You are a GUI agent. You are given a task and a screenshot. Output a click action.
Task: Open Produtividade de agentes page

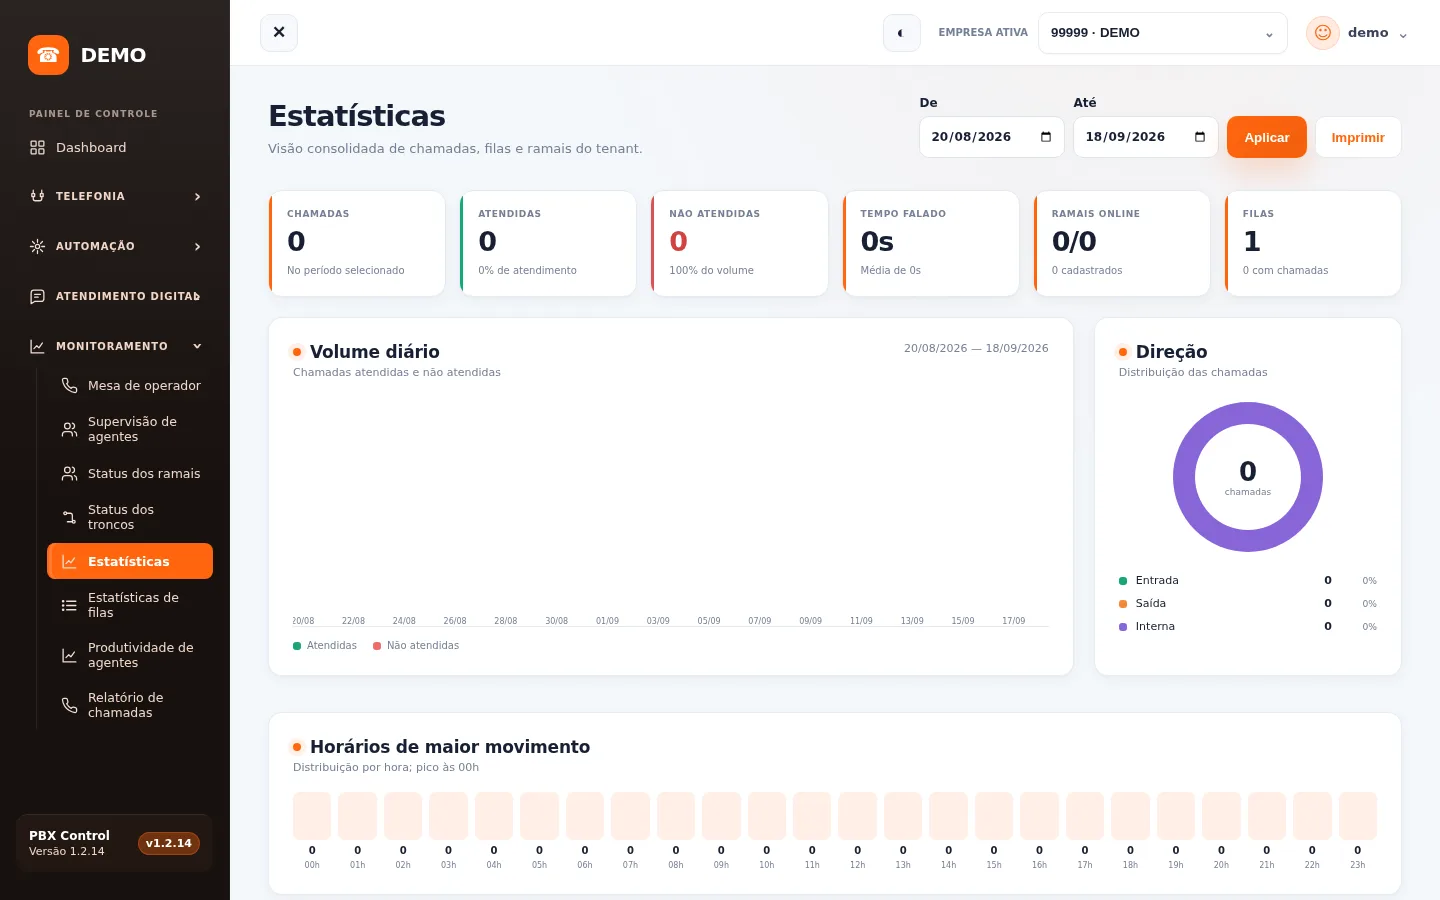click(x=130, y=655)
